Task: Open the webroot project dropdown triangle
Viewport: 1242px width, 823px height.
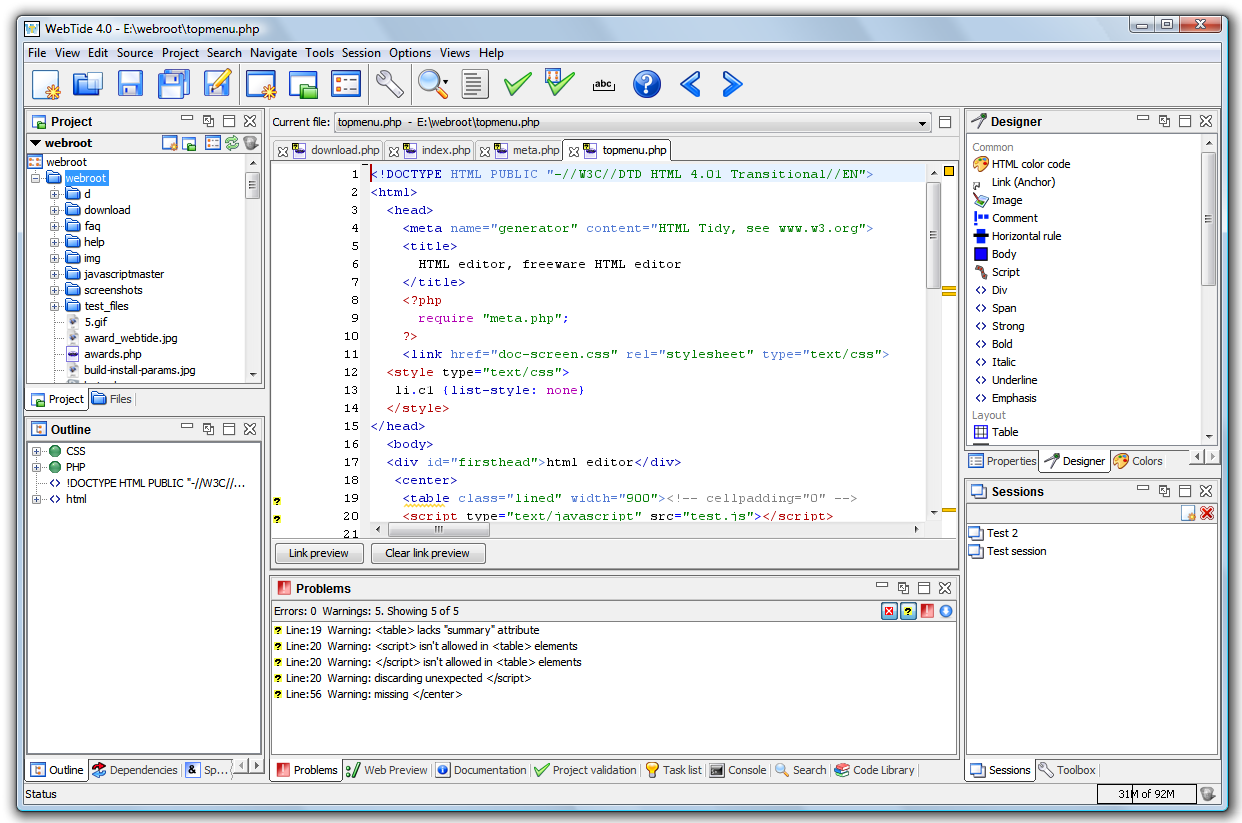Action: coord(36,143)
